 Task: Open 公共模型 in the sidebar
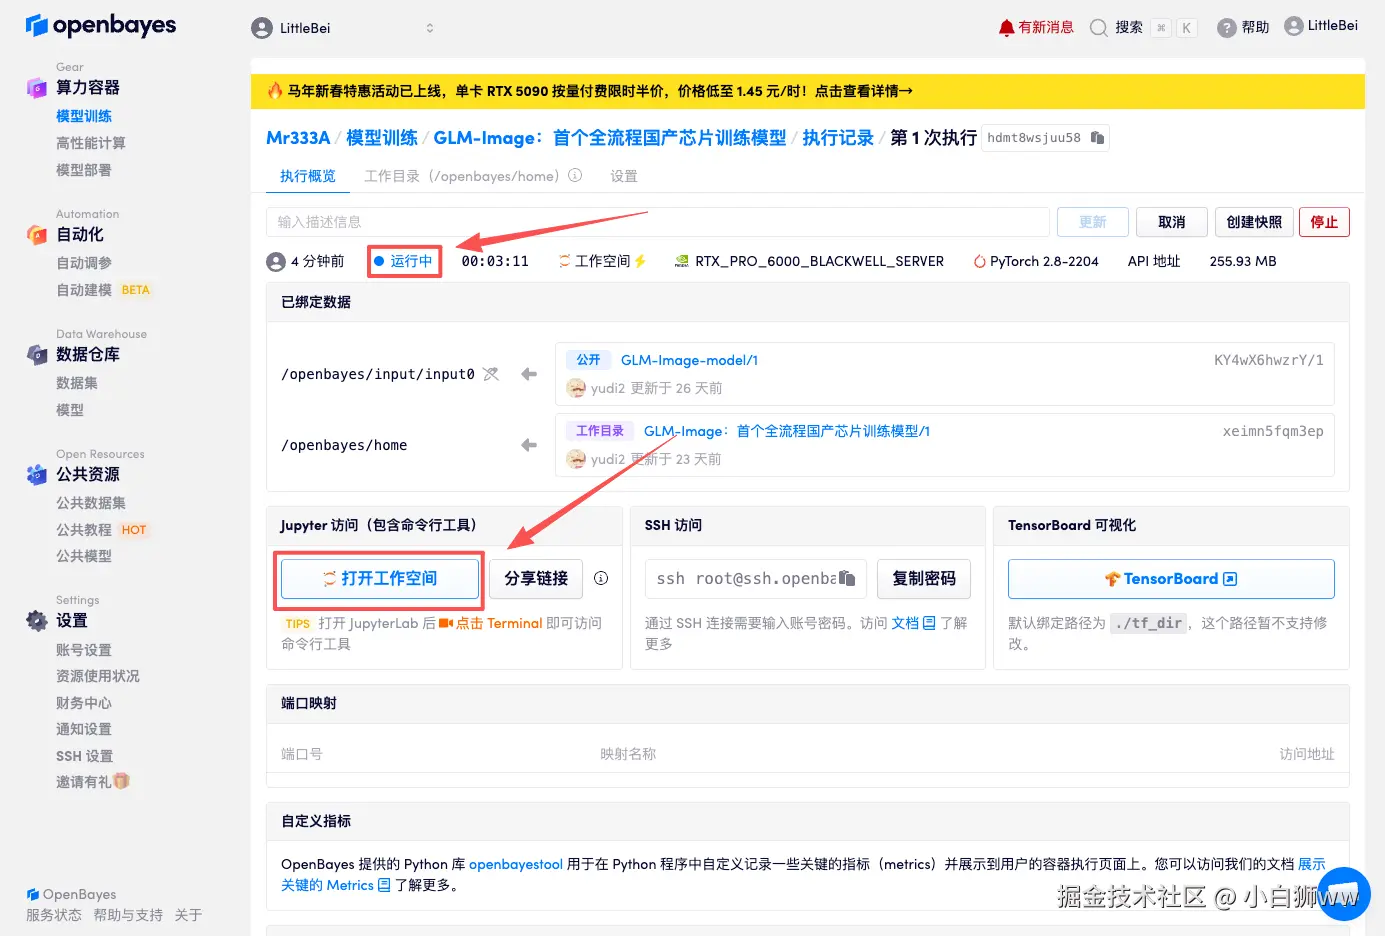[84, 556]
